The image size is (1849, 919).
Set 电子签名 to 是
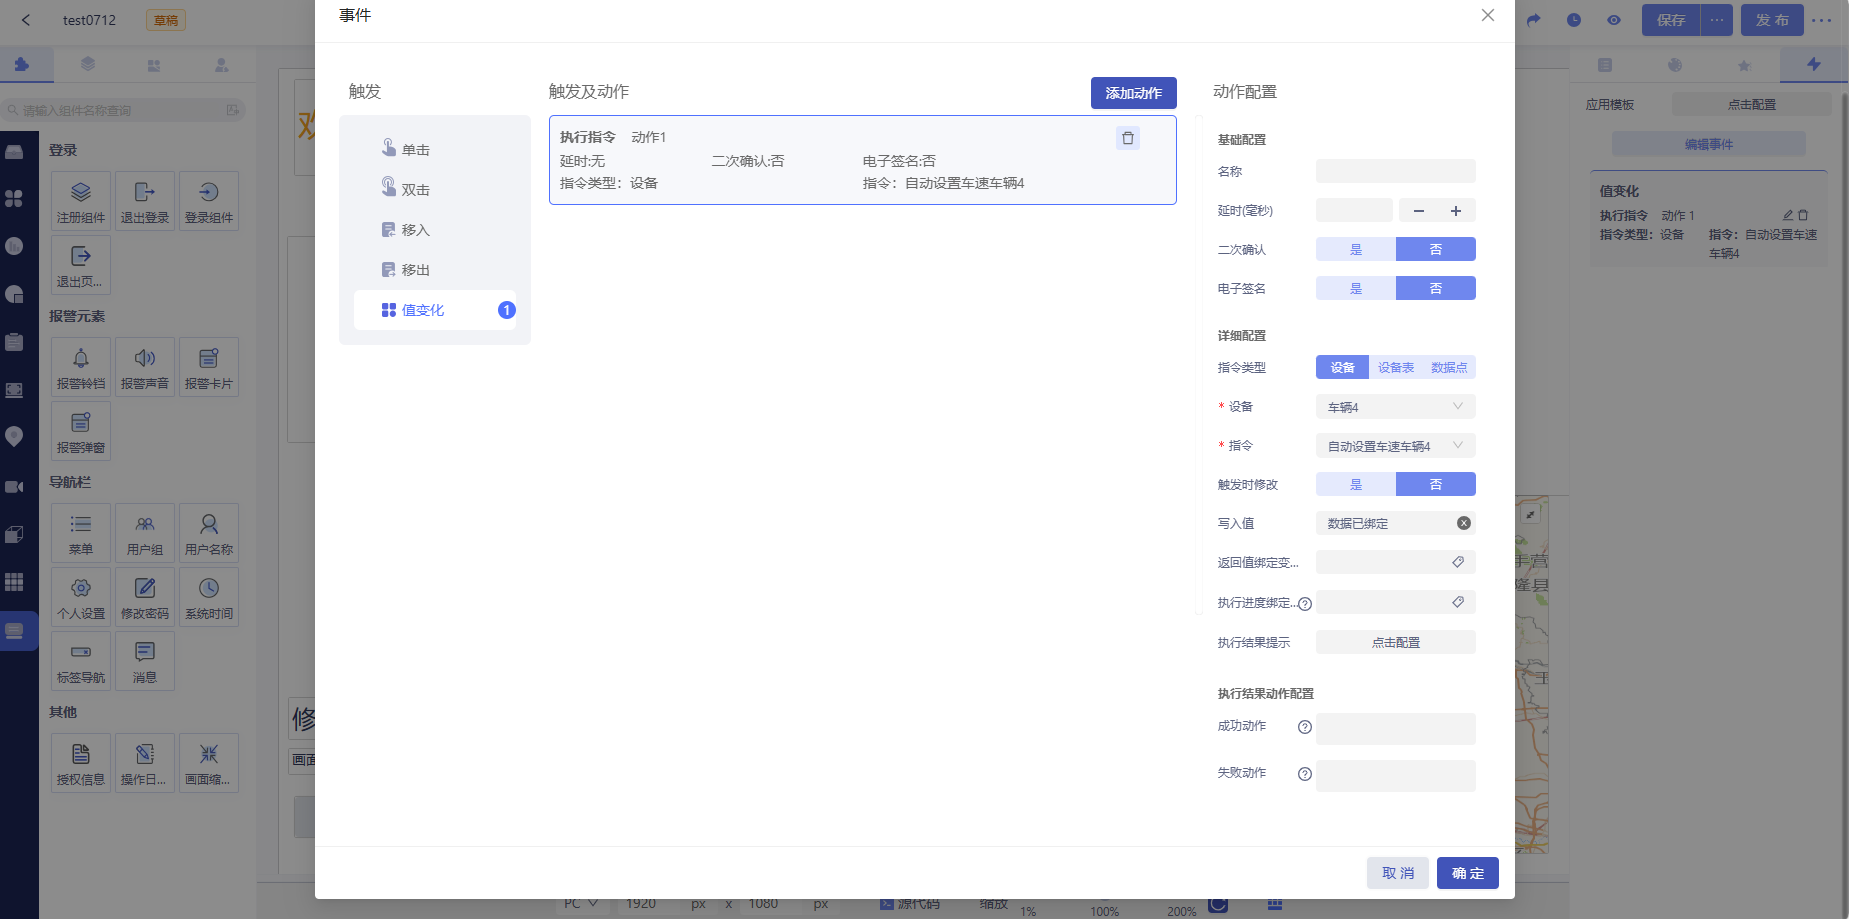coord(1356,288)
